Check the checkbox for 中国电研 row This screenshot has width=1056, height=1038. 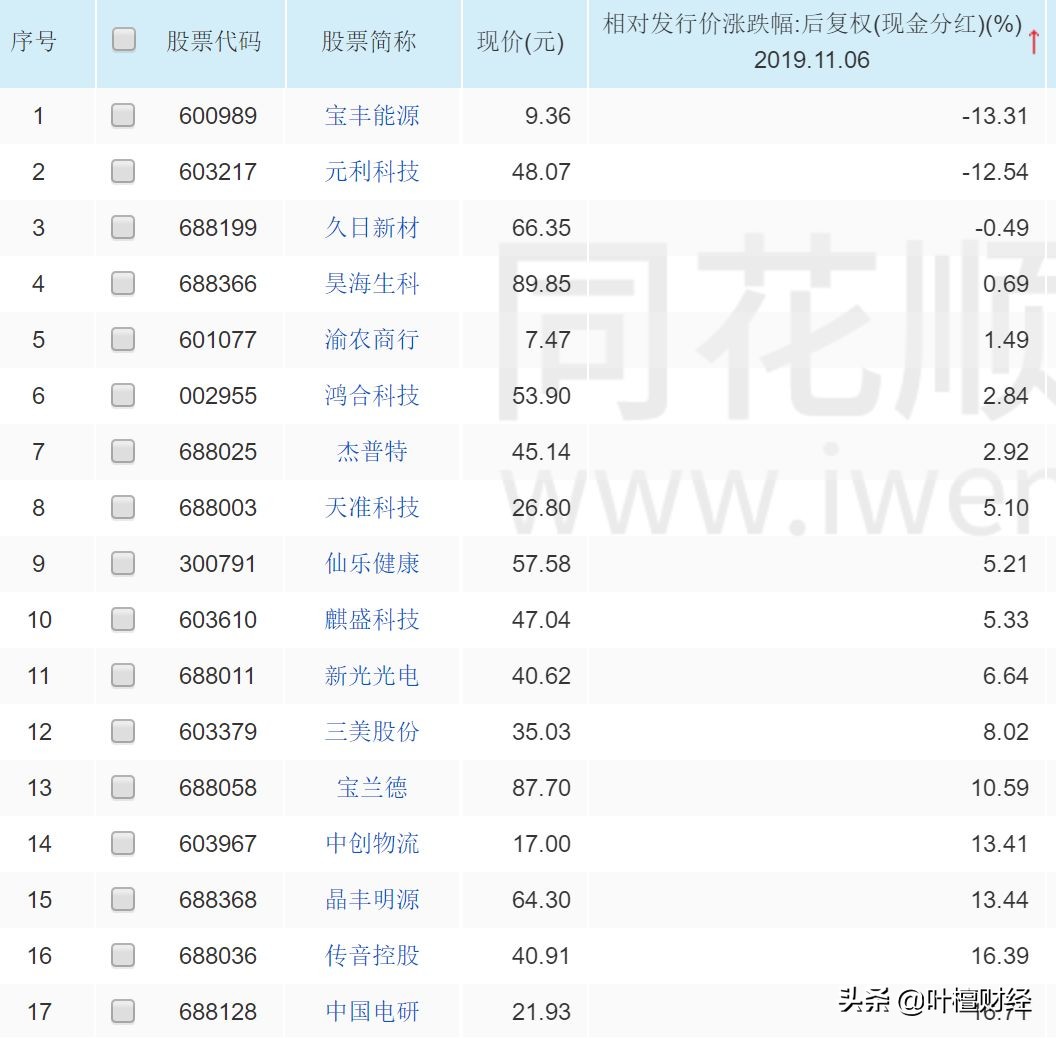coord(122,1011)
